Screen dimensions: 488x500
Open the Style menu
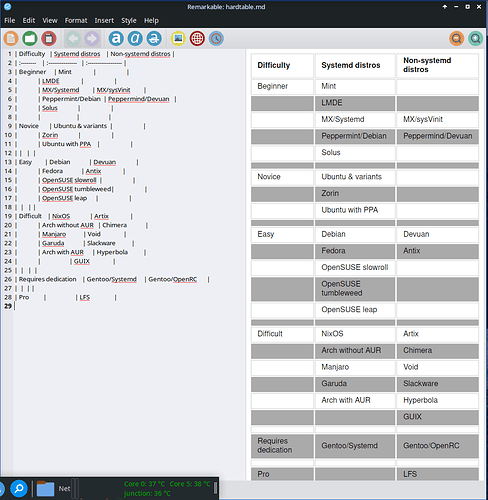click(129, 21)
